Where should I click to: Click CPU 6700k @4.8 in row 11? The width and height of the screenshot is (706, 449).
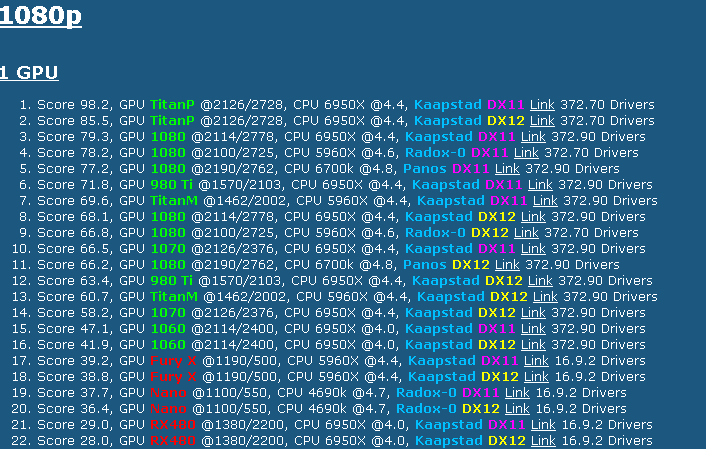(x=341, y=265)
